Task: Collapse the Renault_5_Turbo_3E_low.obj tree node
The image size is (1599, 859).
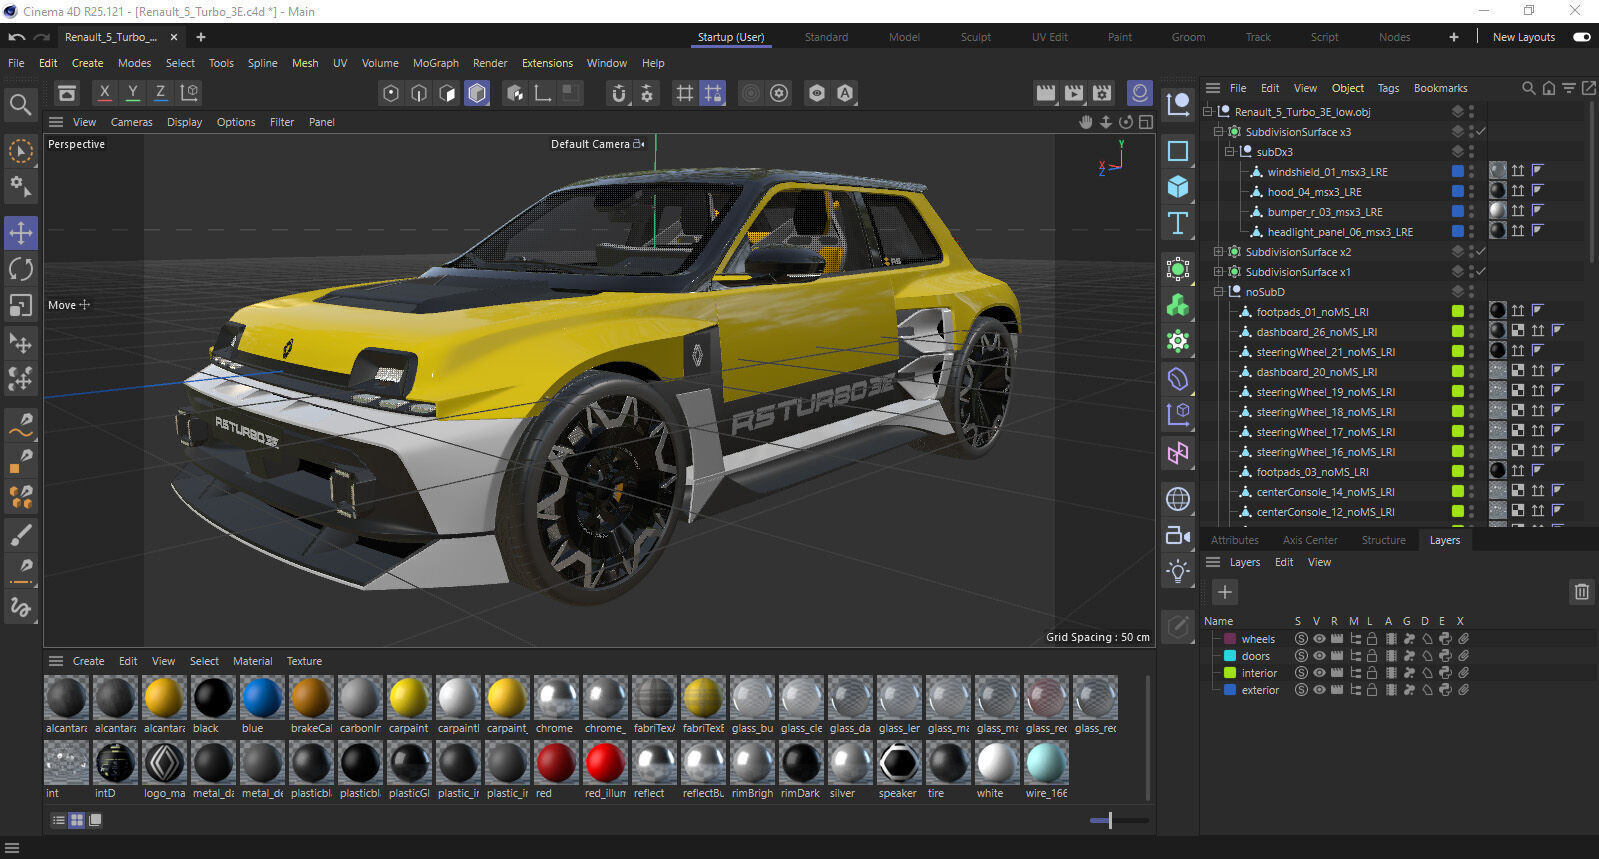Action: point(1207,112)
